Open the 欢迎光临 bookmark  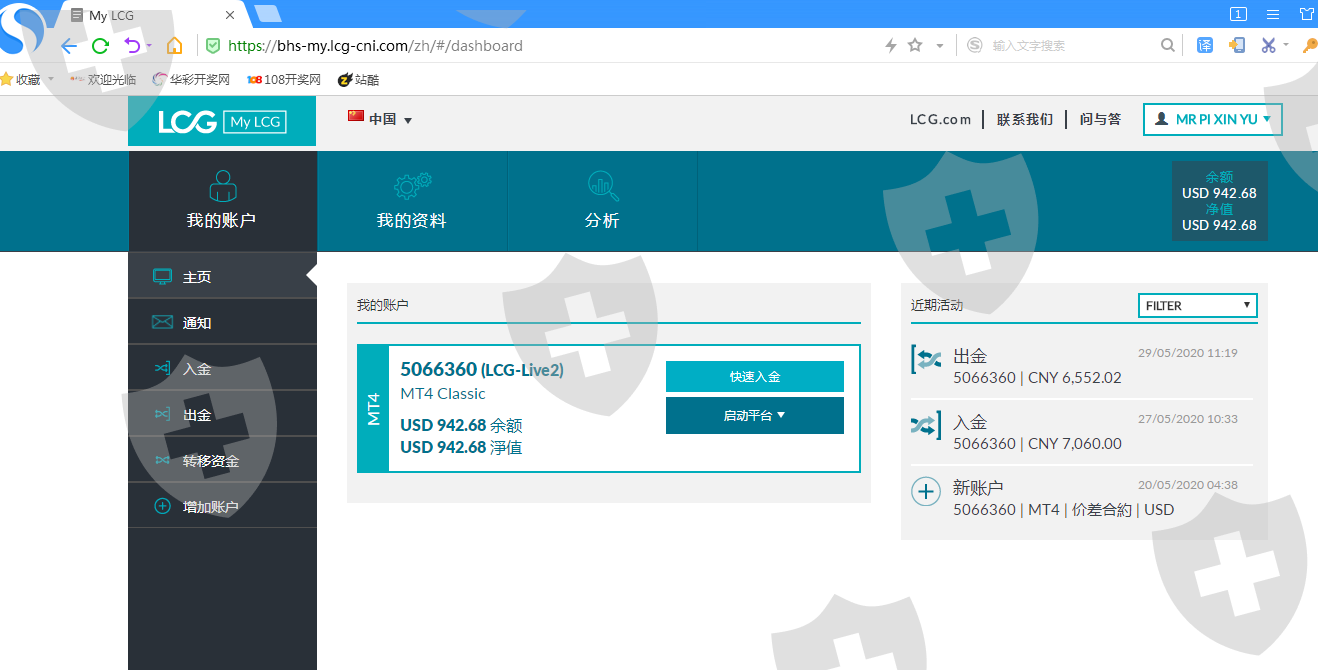[103, 79]
